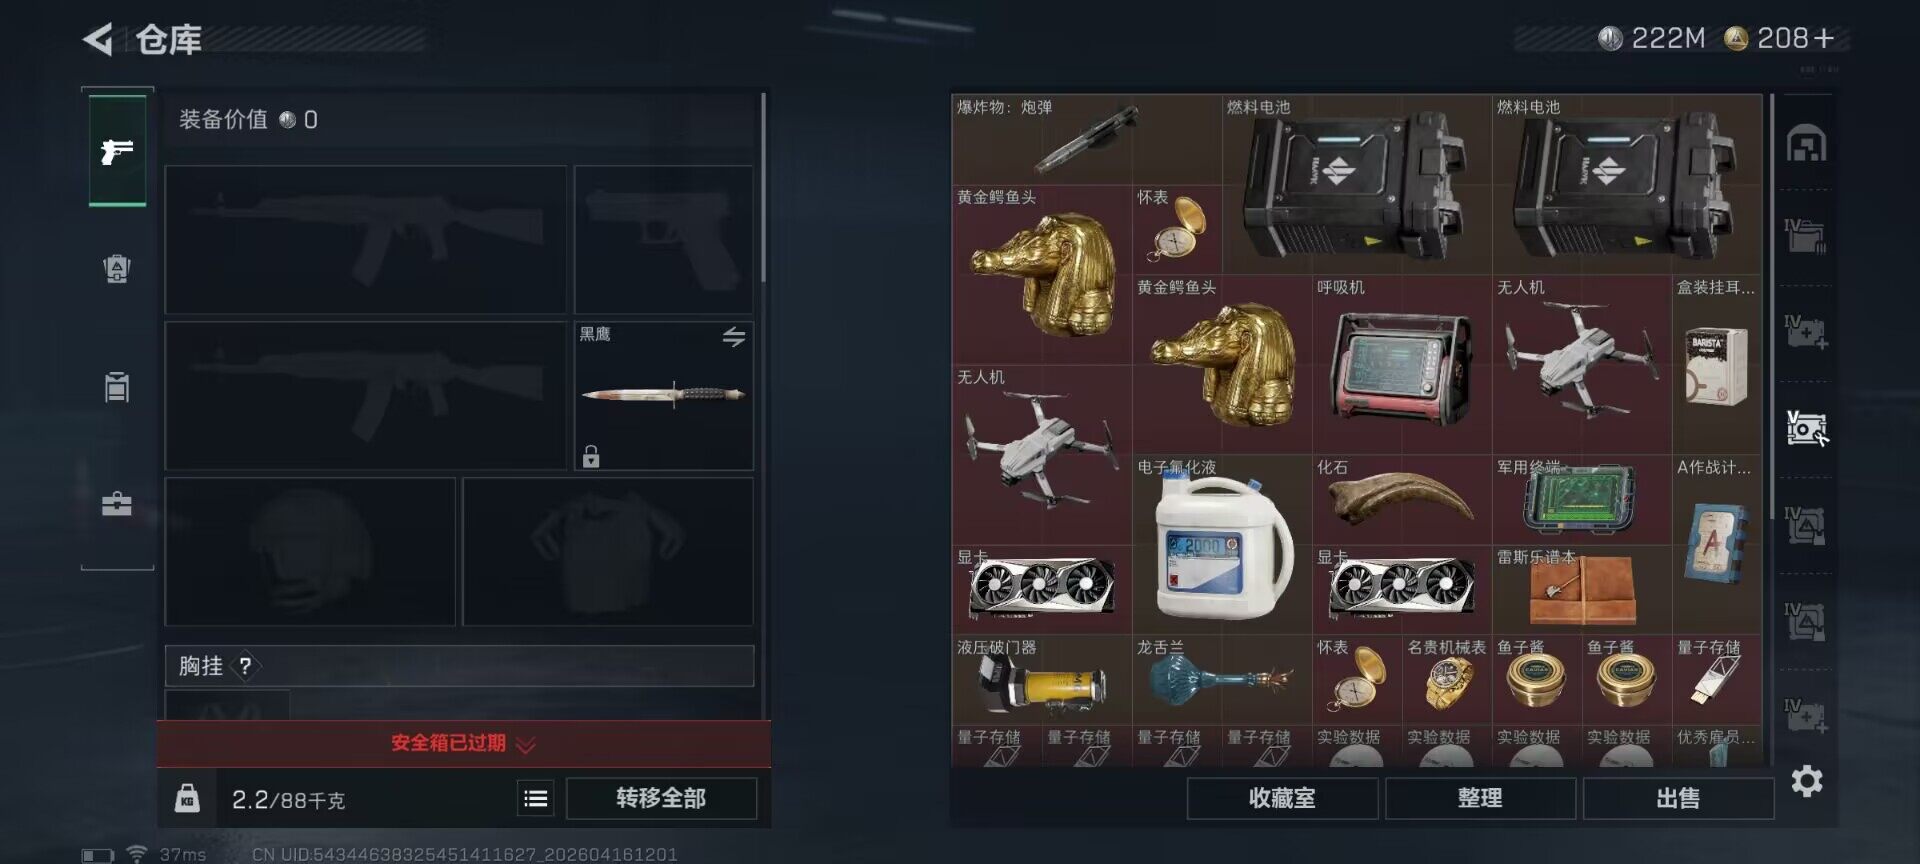This screenshot has width=1920, height=864.
Task: Click the back arrow beside 仓库
Action: coord(98,40)
